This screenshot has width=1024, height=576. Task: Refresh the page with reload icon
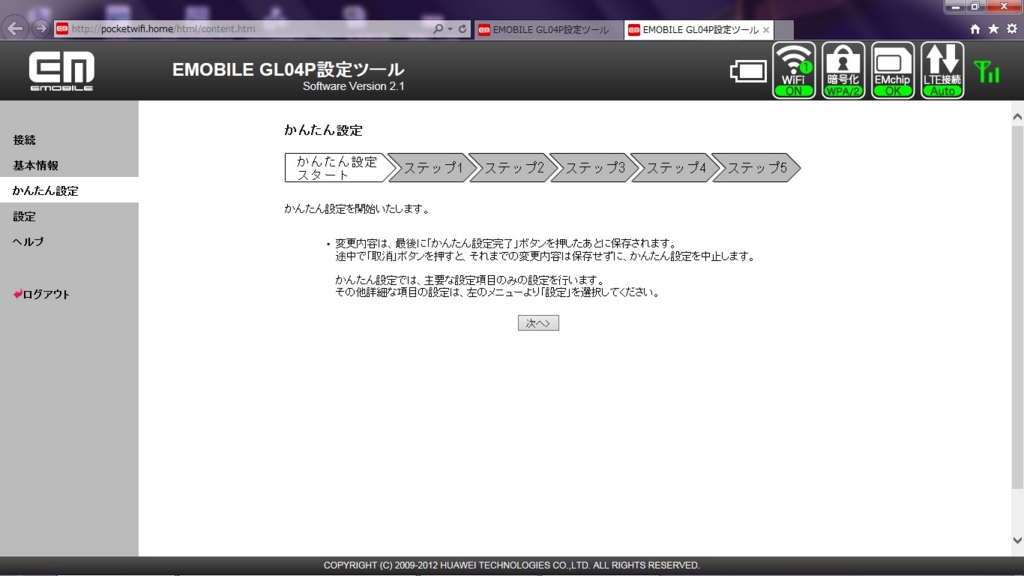pyautogui.click(x=462, y=29)
